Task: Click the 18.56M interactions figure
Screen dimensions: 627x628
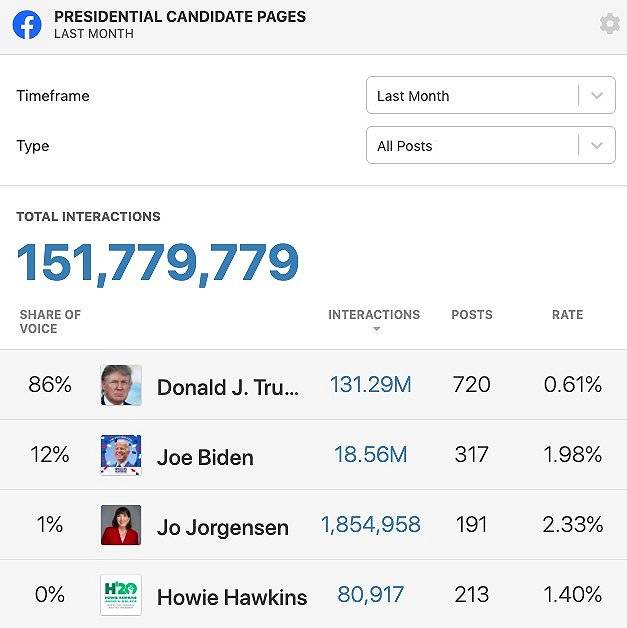Action: pyautogui.click(x=370, y=455)
